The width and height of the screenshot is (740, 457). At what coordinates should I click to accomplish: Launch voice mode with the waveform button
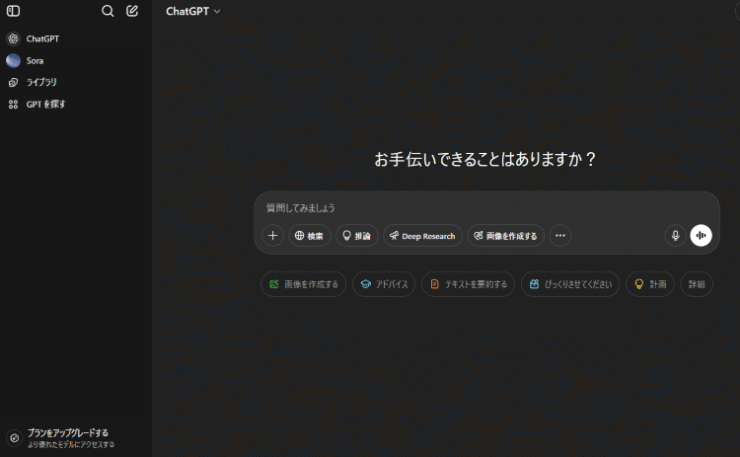(701, 235)
